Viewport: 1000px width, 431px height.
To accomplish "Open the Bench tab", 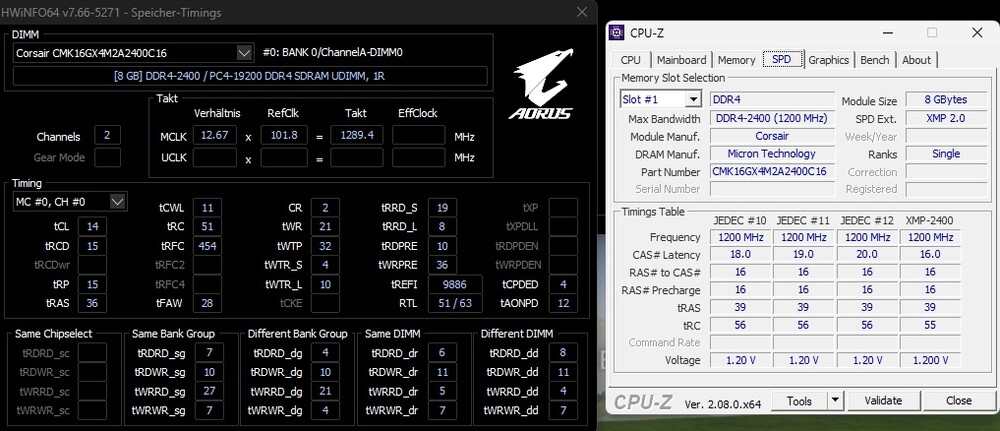I will tap(874, 60).
